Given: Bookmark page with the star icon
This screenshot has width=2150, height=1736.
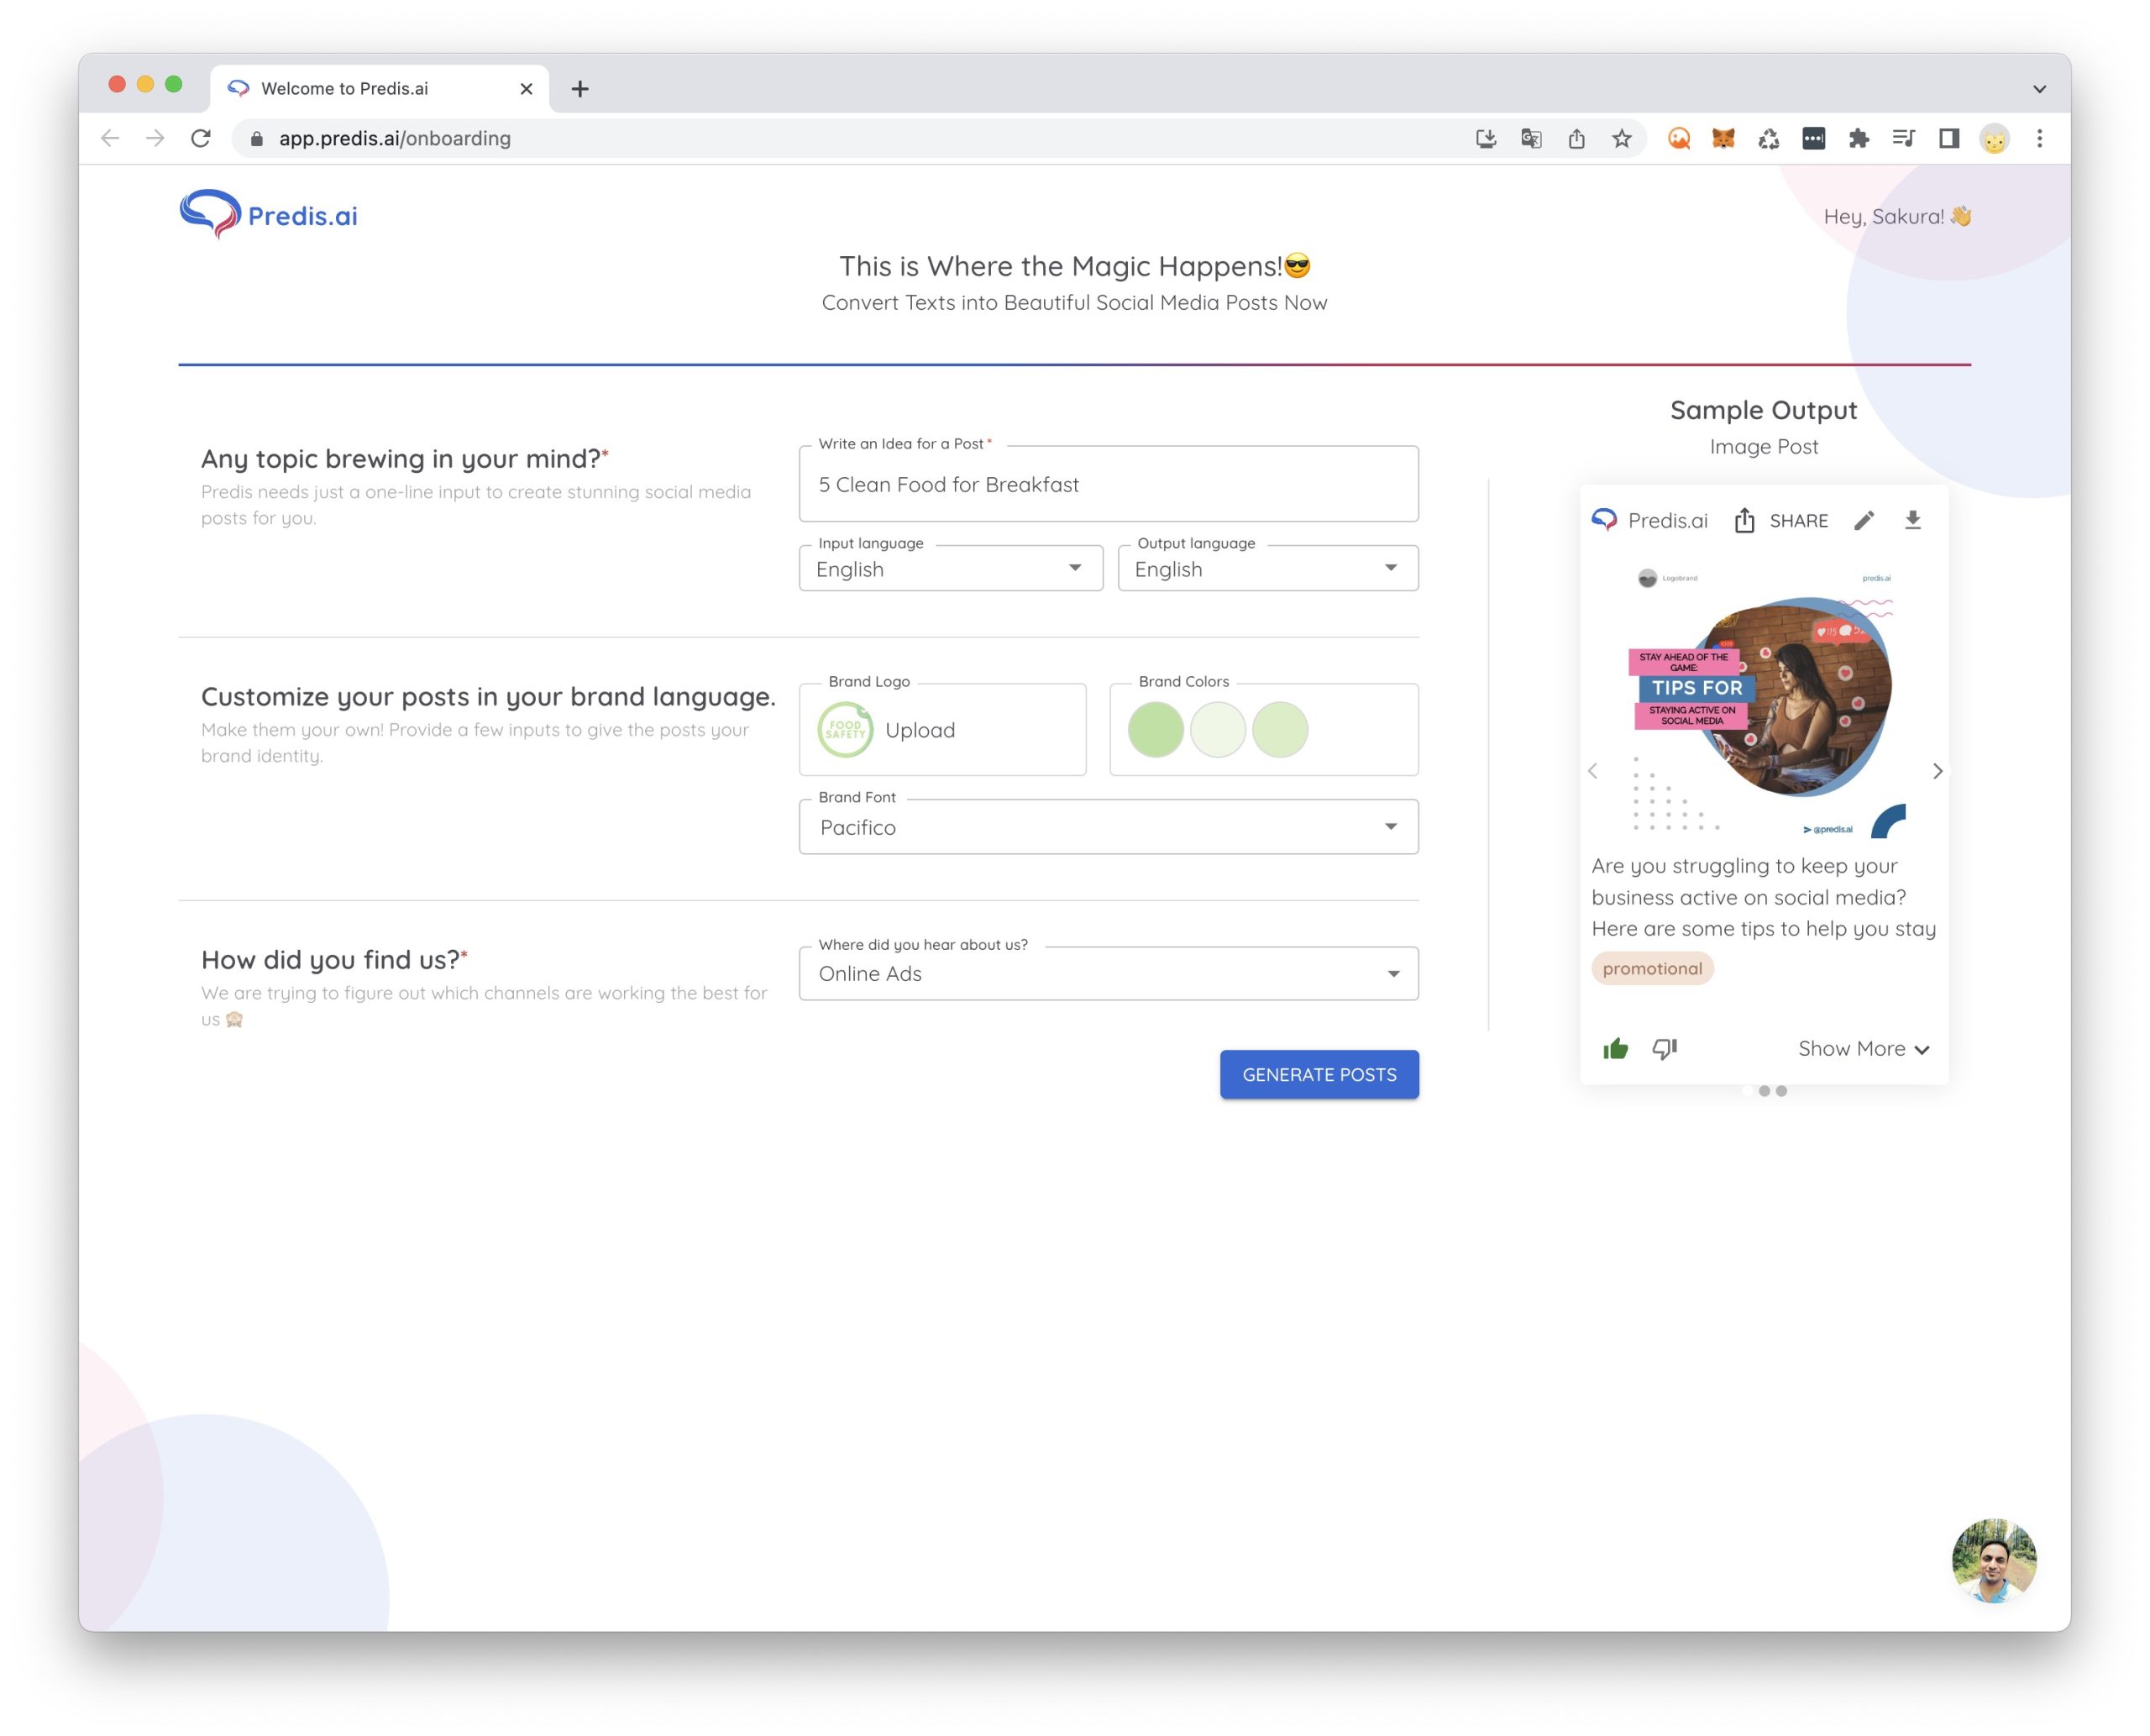Looking at the screenshot, I should coord(1621,139).
